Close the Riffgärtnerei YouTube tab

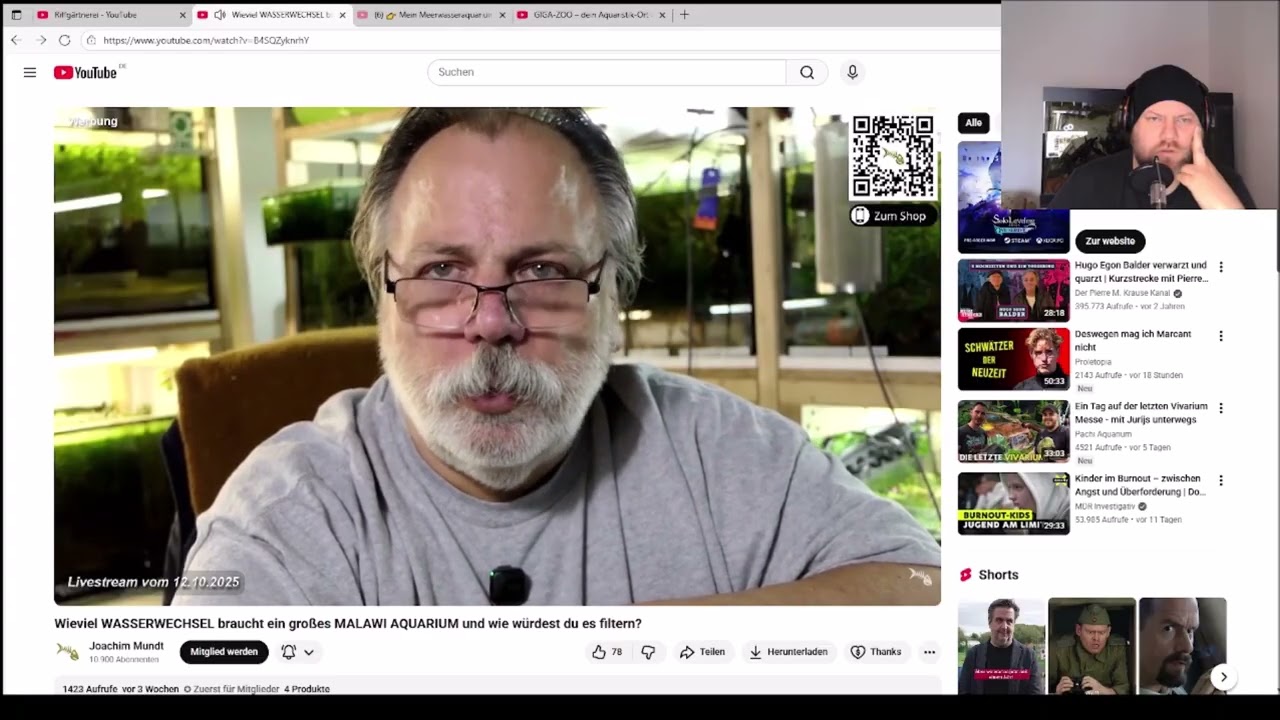pos(183,15)
